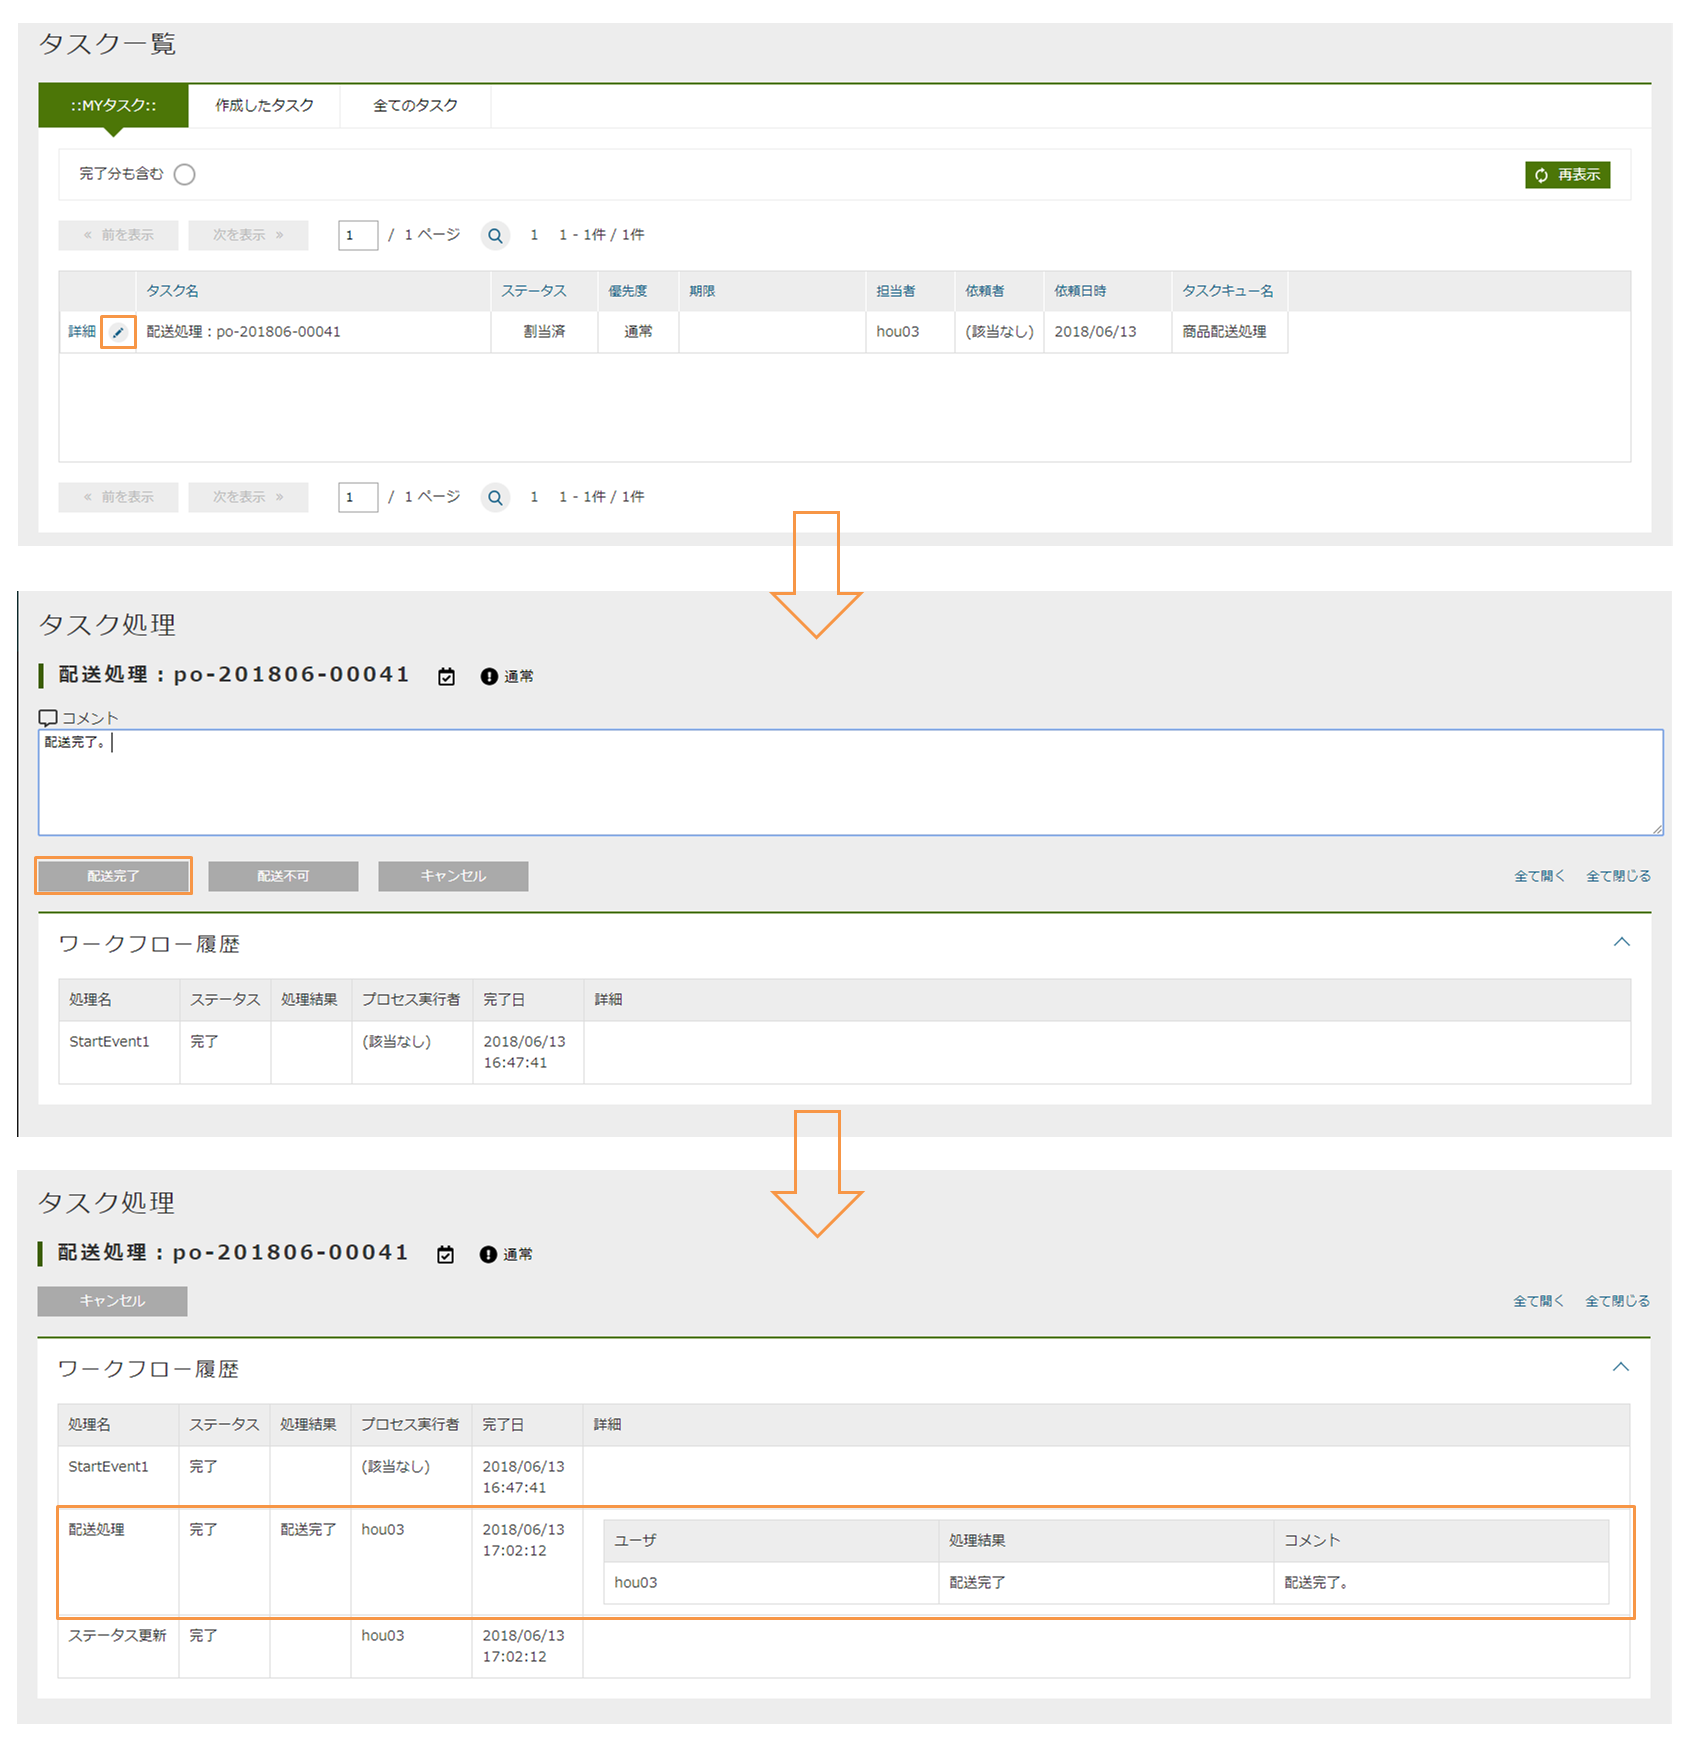Click 全て閉じる in the bottom panel
Image resolution: width=1682 pixels, height=1748 pixels.
(1617, 1301)
